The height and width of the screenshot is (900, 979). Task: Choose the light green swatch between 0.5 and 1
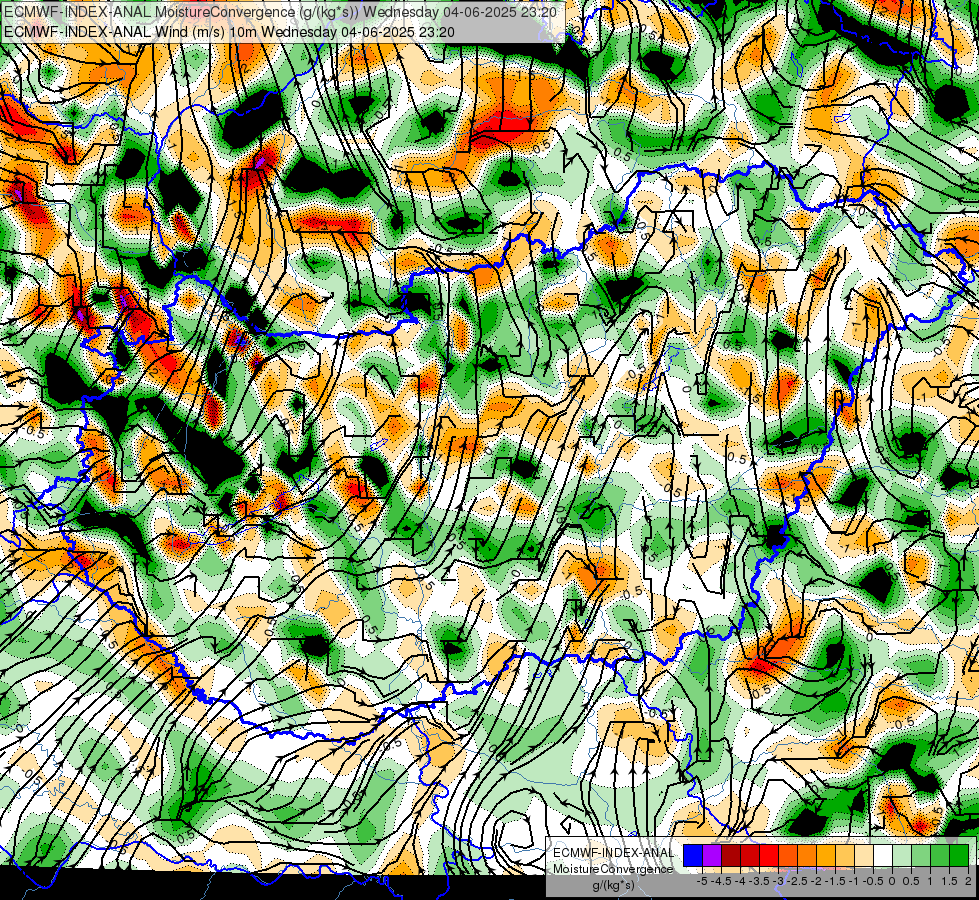(x=921, y=855)
